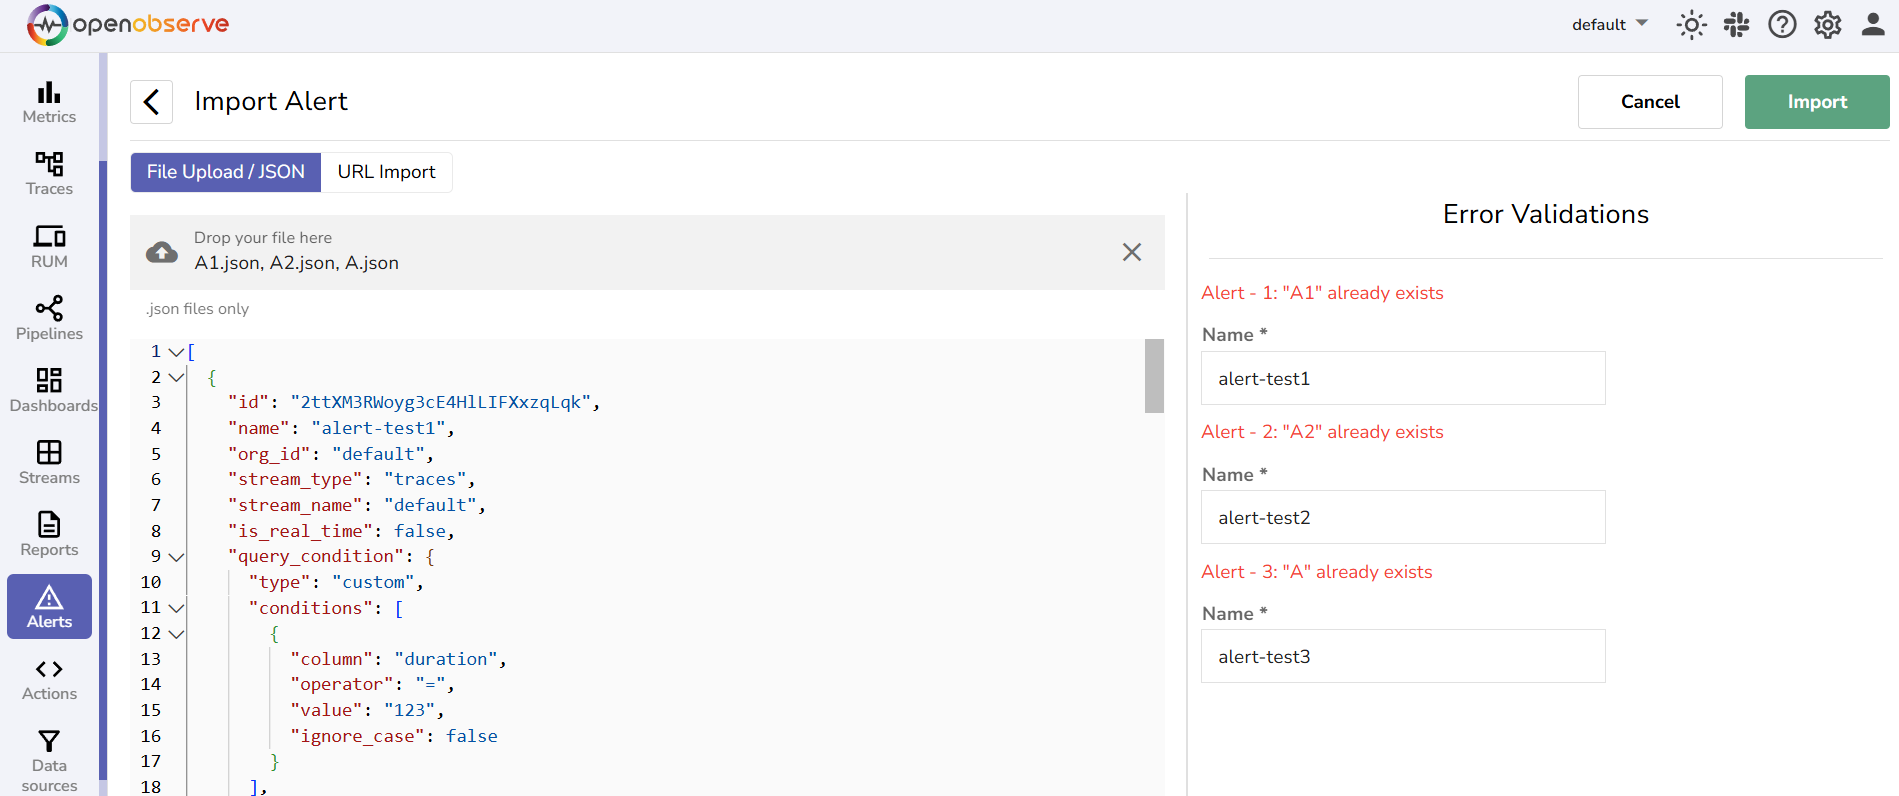Viewport: 1899px width, 796px height.
Task: Remove uploaded files with X icon
Action: pos(1131,252)
